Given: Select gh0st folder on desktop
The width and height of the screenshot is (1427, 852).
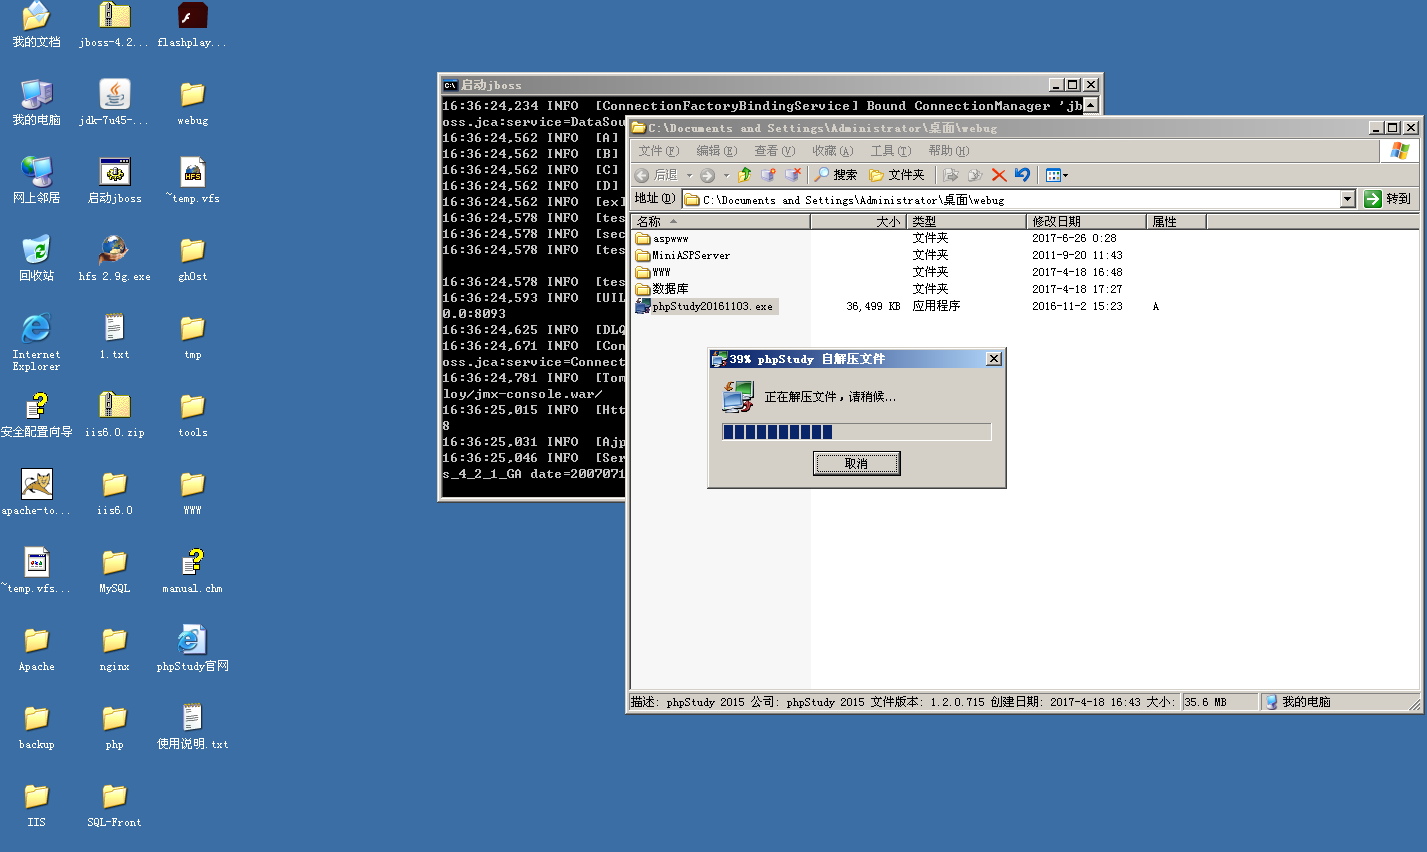Looking at the screenshot, I should pyautogui.click(x=192, y=259).
